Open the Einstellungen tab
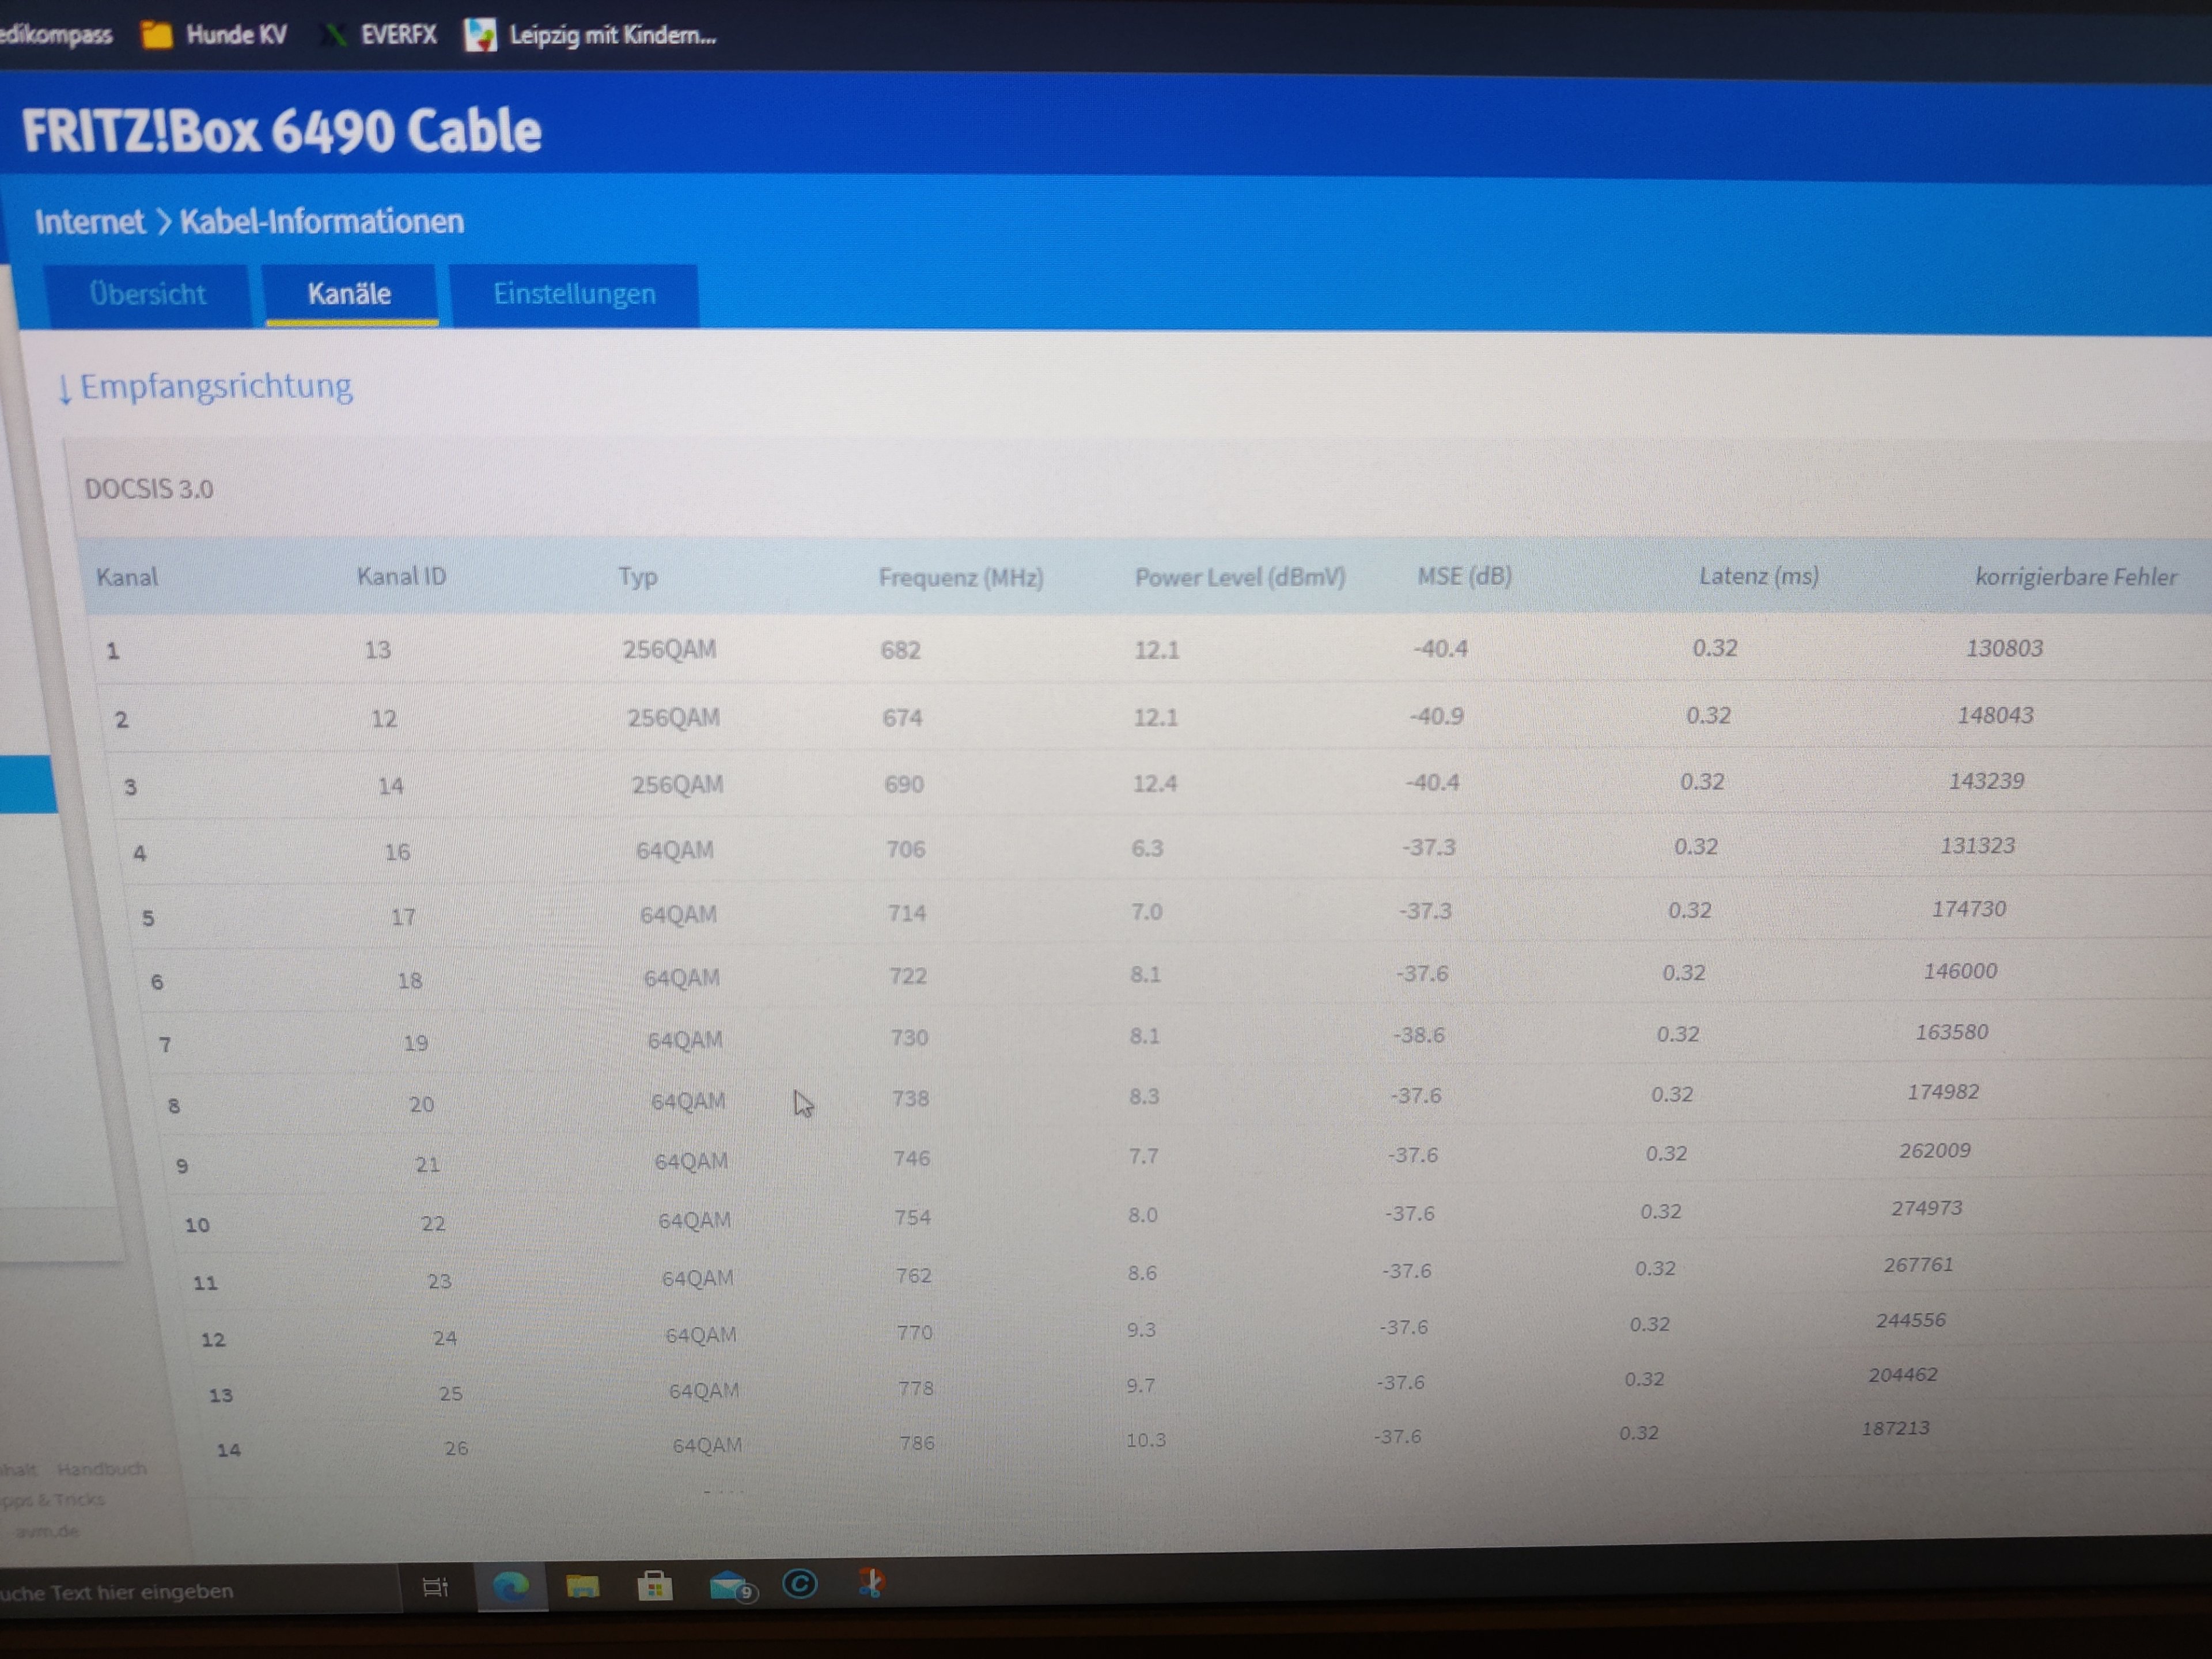2212x1659 pixels. point(574,294)
